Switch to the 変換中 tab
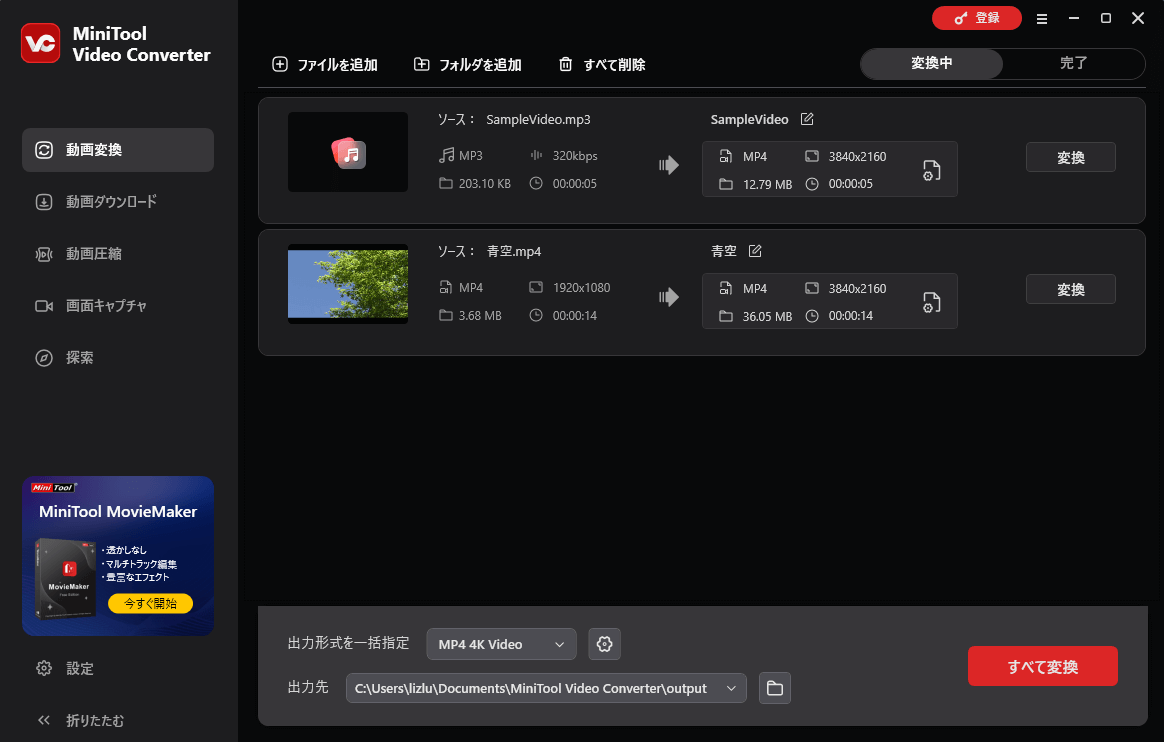The image size is (1164, 742). [x=932, y=64]
